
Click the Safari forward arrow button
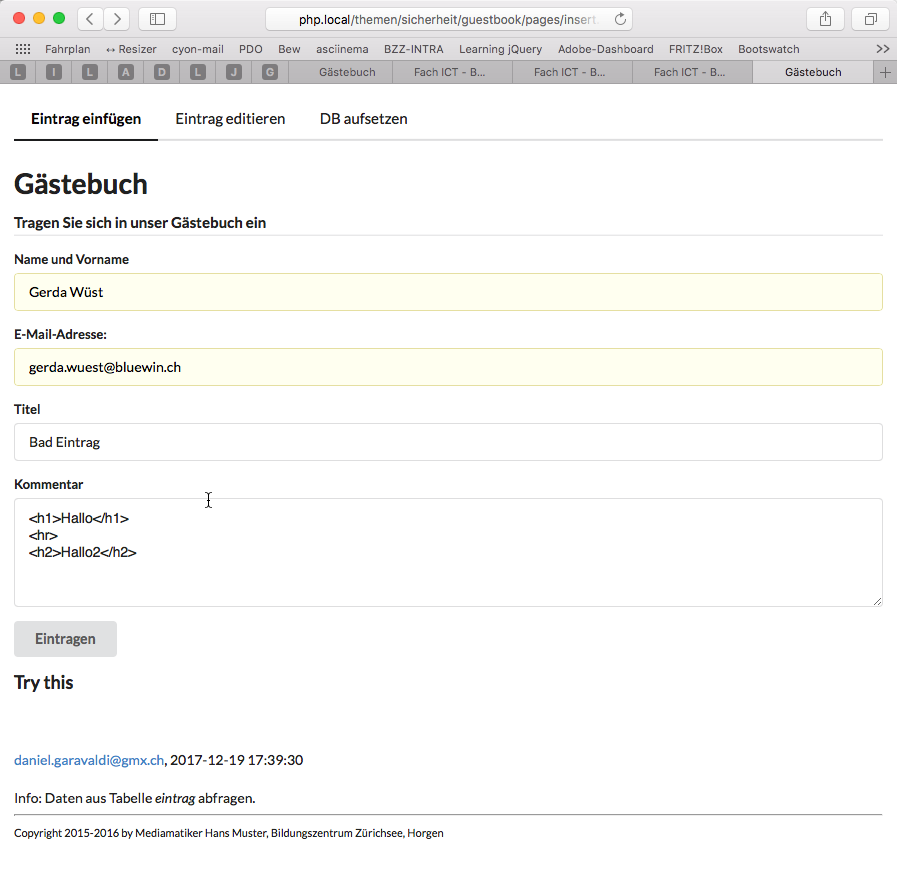117,19
